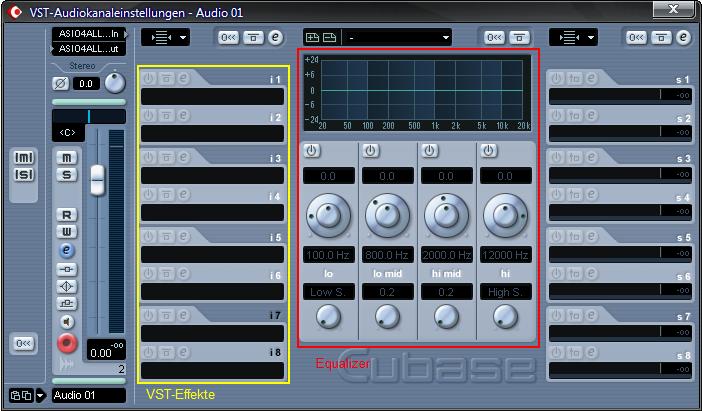Screen dimensions: 702x411
Task: Click the first insert effect slot i1
Action: coord(212,97)
